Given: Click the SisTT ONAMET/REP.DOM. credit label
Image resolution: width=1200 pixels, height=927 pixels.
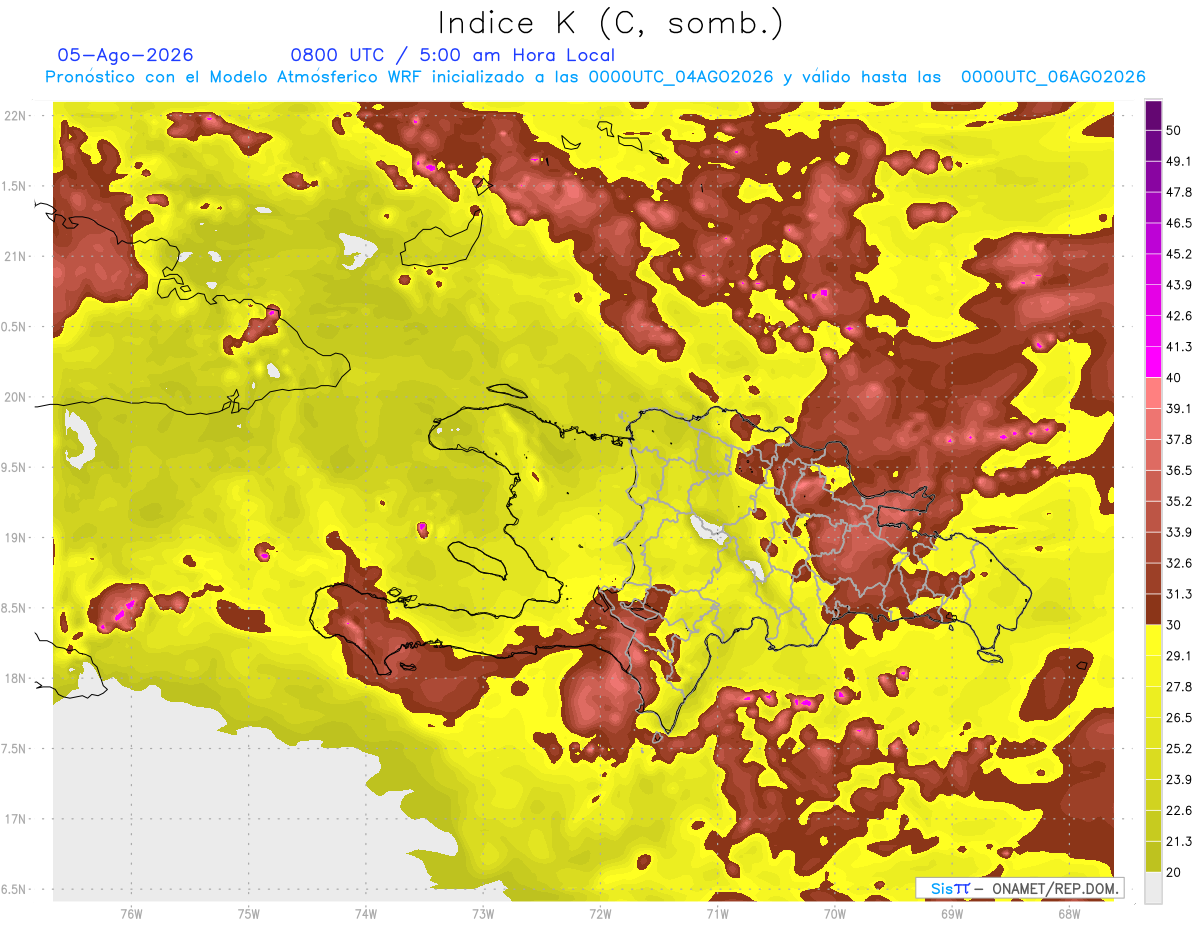Looking at the screenshot, I should point(1019,888).
